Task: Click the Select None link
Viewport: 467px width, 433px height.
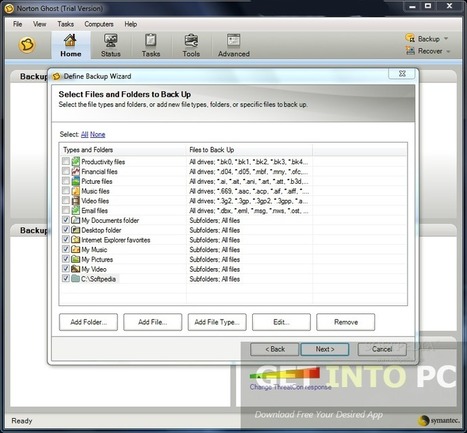Action: (98, 134)
